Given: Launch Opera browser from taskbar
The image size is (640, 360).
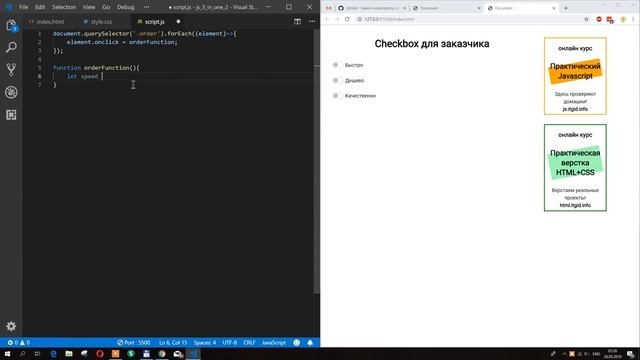Looking at the screenshot, I should click(100, 354).
